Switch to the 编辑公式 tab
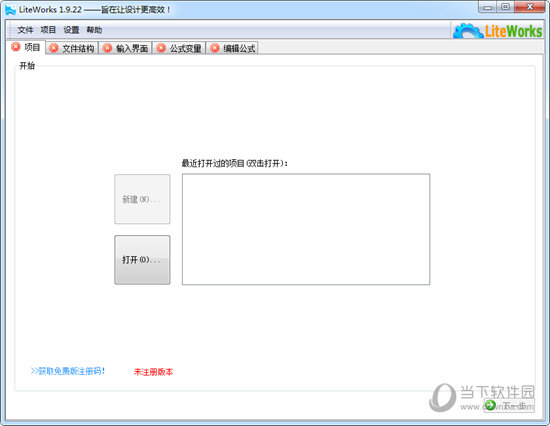 point(233,48)
